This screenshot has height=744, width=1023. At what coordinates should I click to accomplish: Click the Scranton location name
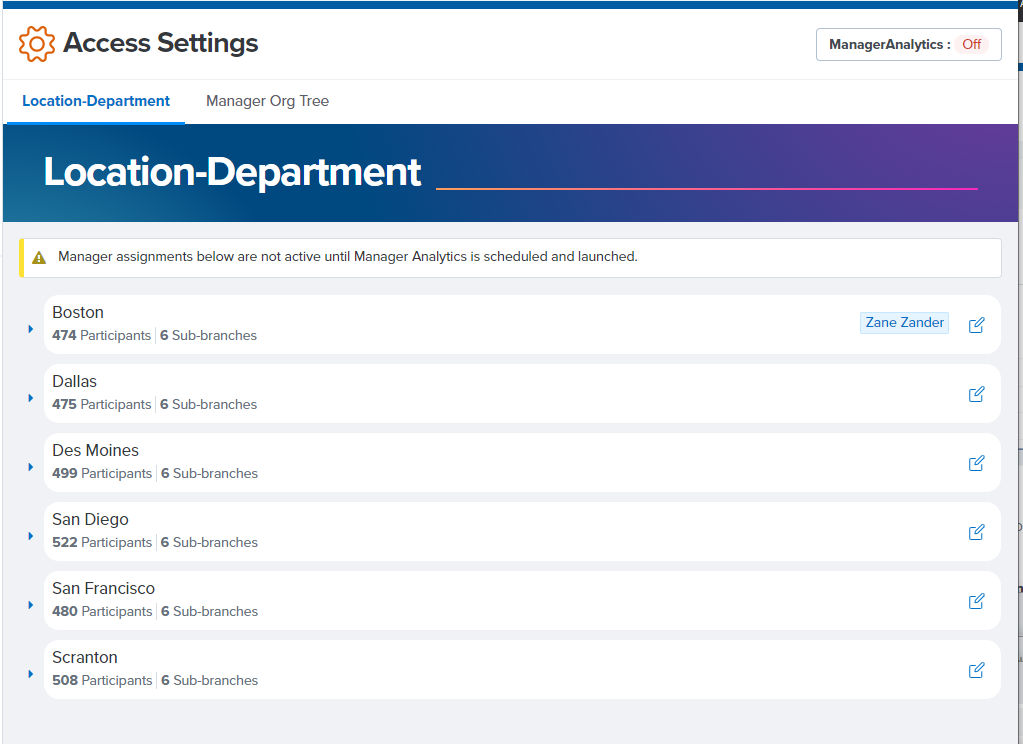[85, 657]
